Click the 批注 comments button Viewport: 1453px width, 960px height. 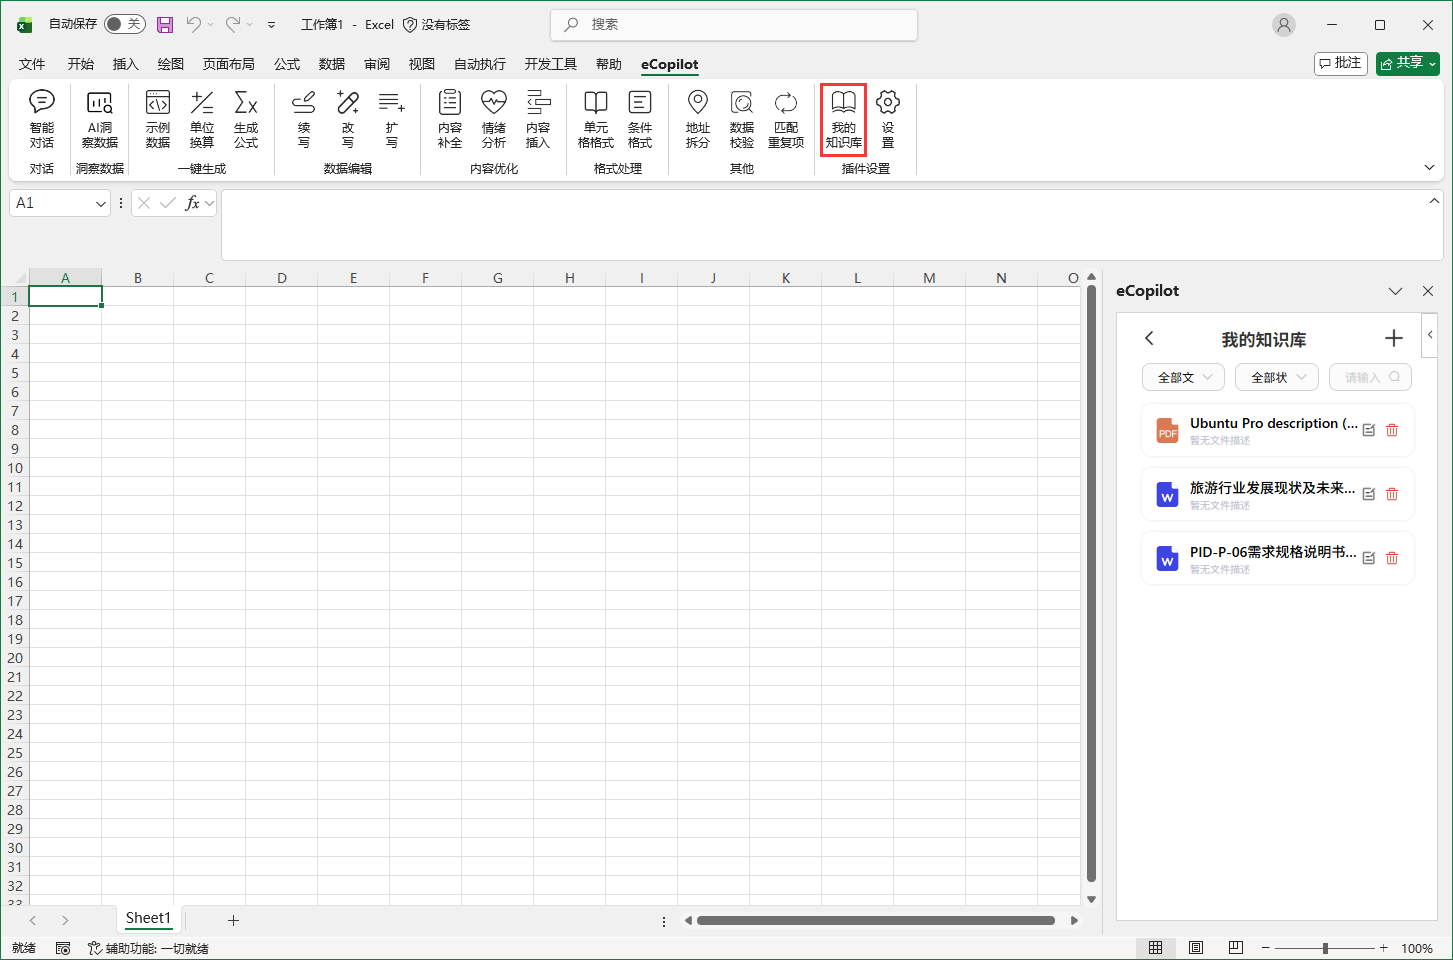1340,63
